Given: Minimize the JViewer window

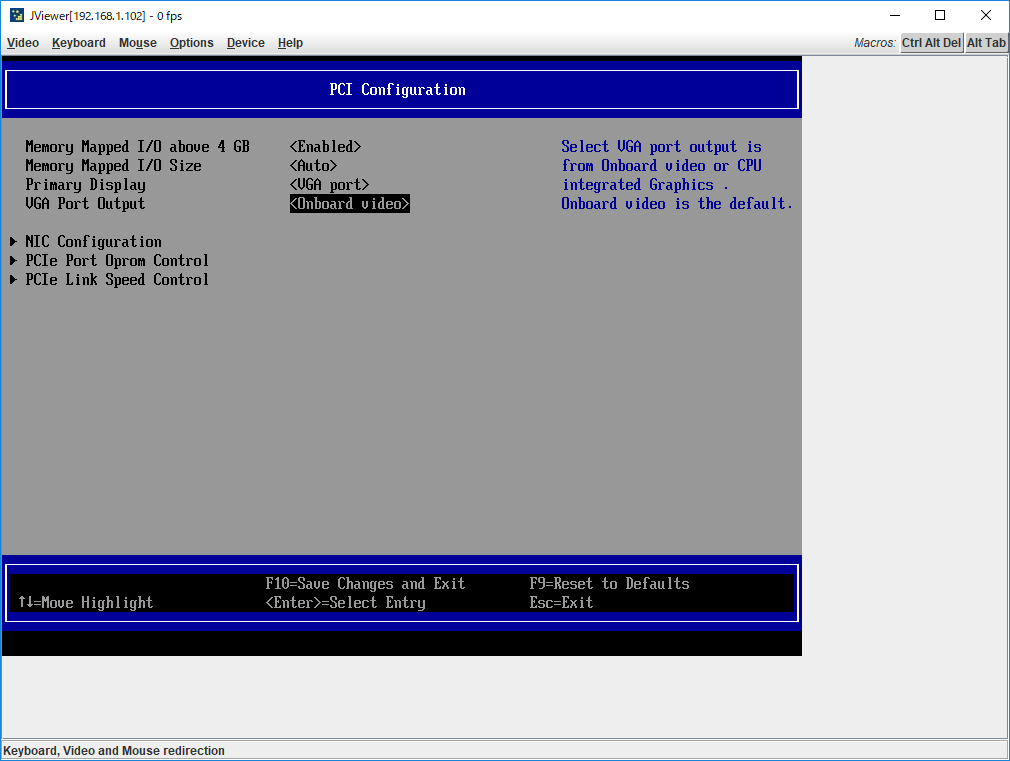Looking at the screenshot, I should pyautogui.click(x=895, y=15).
